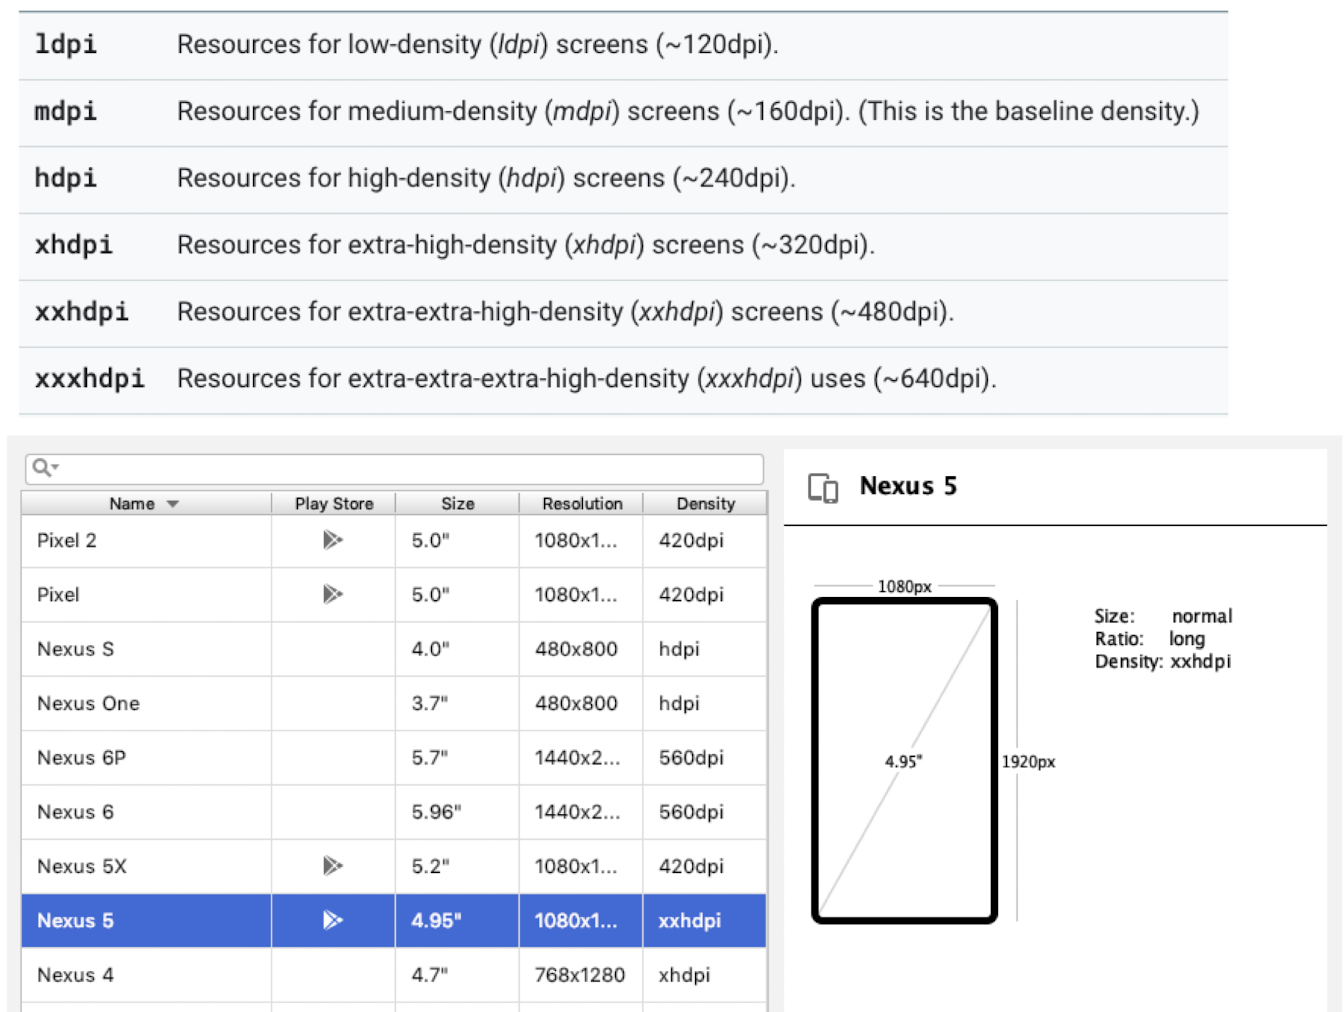Select the Nexus S device row

(x=394, y=649)
